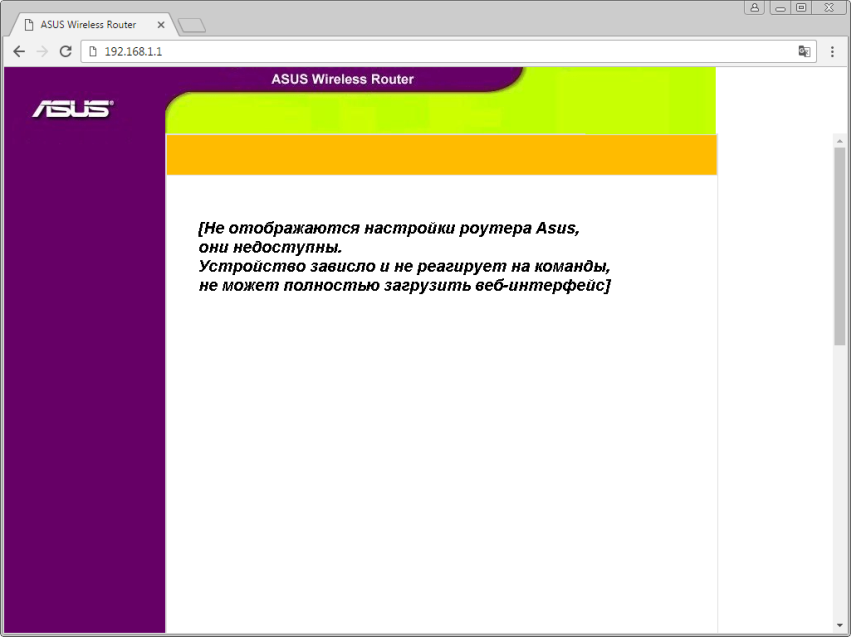Click the scrollbar up arrow
The width and height of the screenshot is (851, 637).
click(x=840, y=141)
